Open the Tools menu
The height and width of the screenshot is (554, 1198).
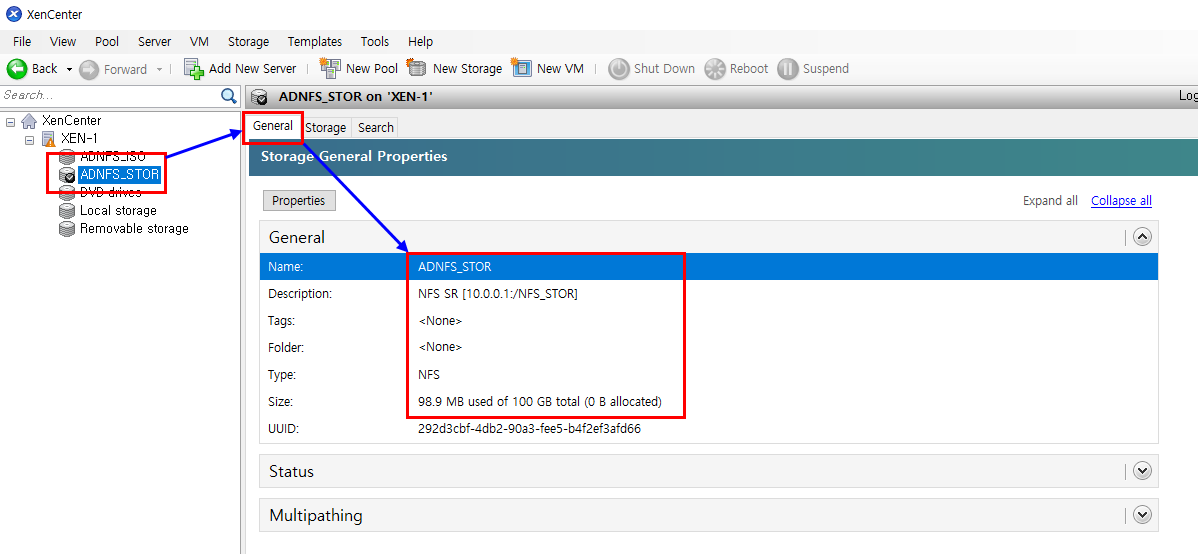click(x=374, y=41)
